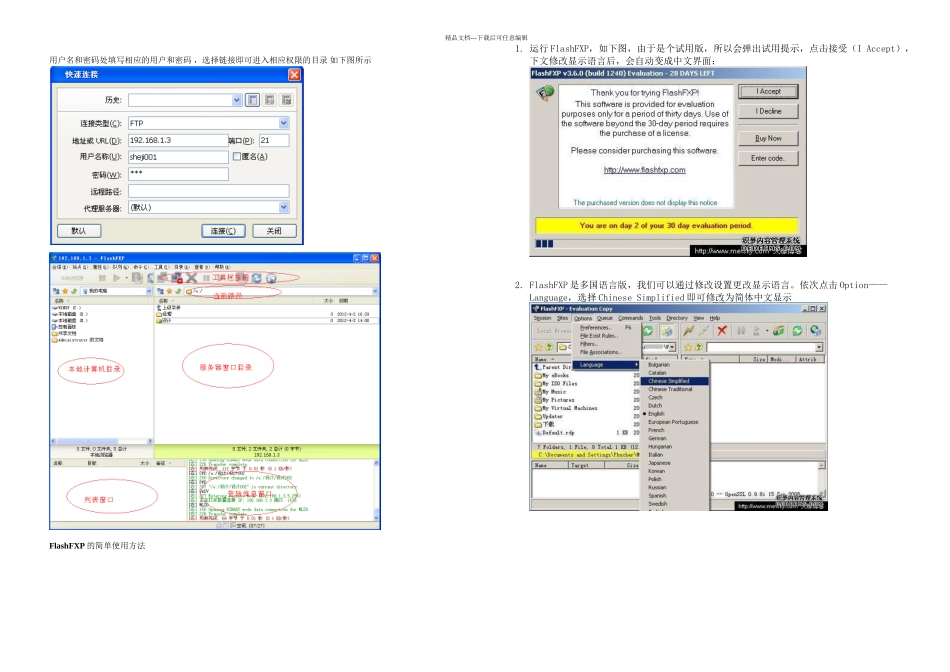Click the blue refresh icon in Chinese FlashFXP toolbar
The width and height of the screenshot is (950, 672).
(257, 278)
